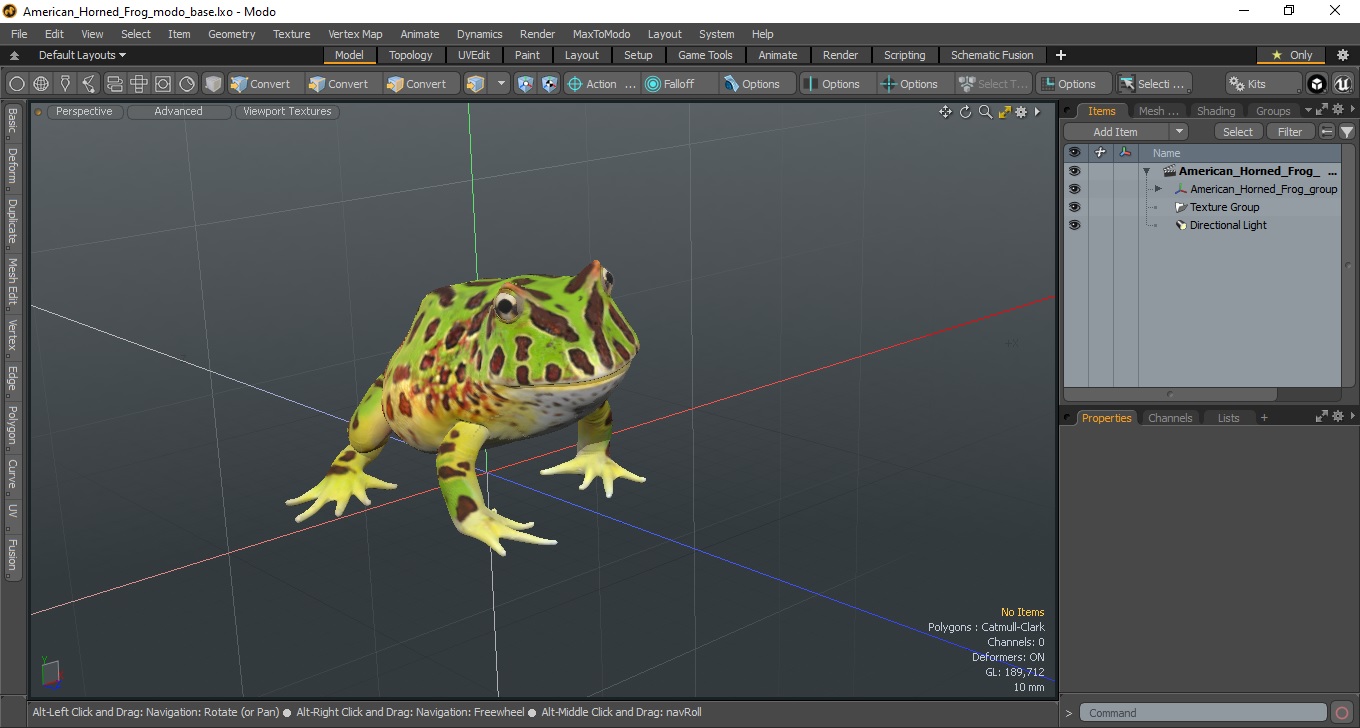This screenshot has width=1360, height=728.
Task: Click the second shield icon with black dot
Action: pos(549,84)
